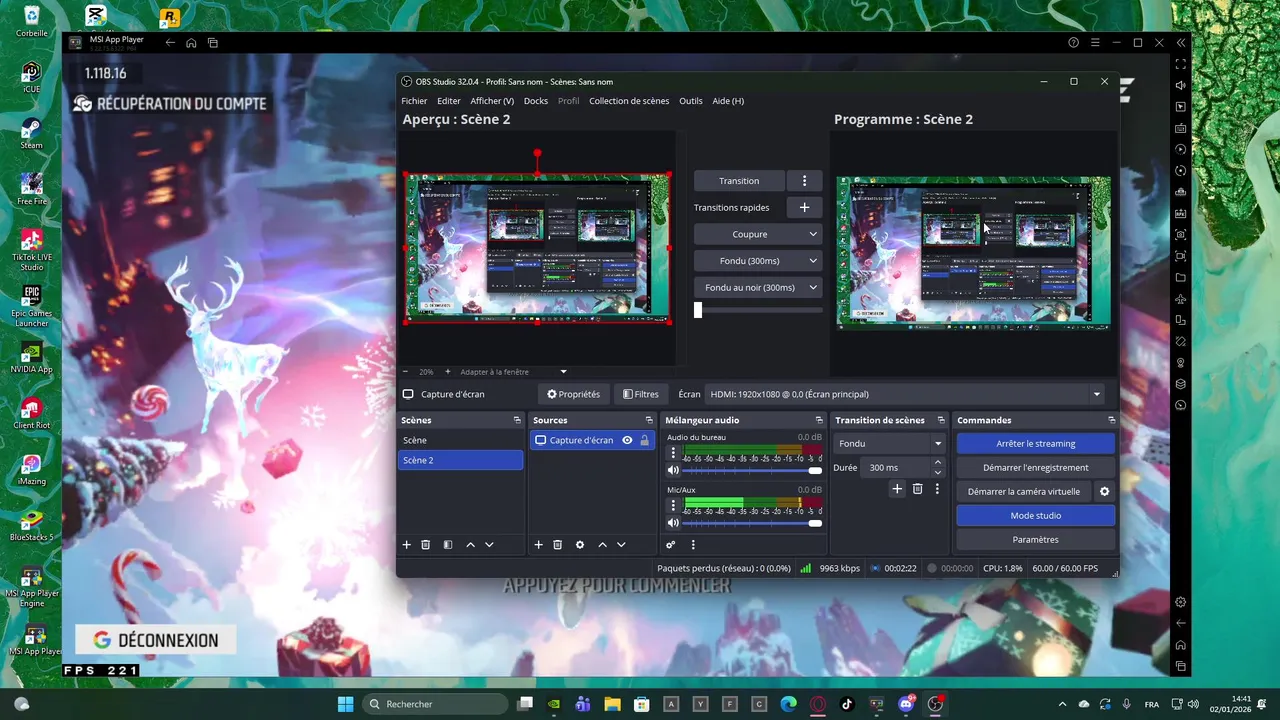Open Afficher (V) menu
The image size is (1280, 720).
pyautogui.click(x=492, y=101)
